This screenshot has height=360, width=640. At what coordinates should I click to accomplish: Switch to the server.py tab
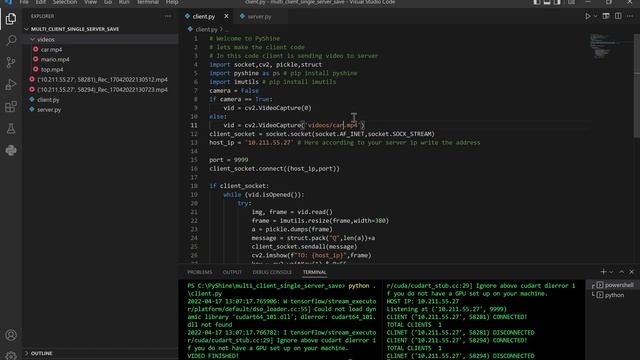(x=259, y=16)
